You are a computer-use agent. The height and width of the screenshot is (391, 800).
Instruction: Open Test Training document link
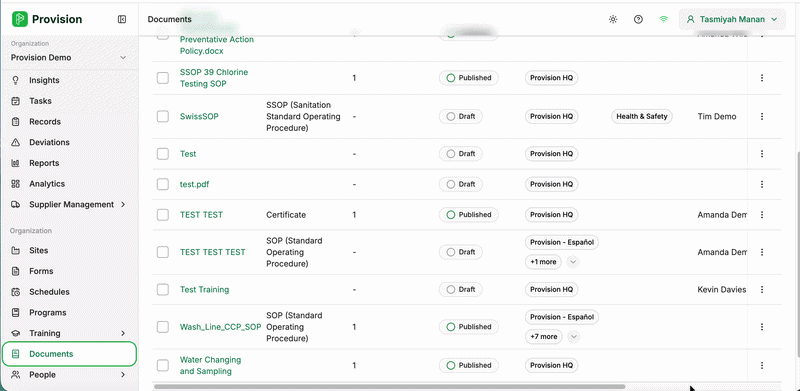(x=205, y=289)
